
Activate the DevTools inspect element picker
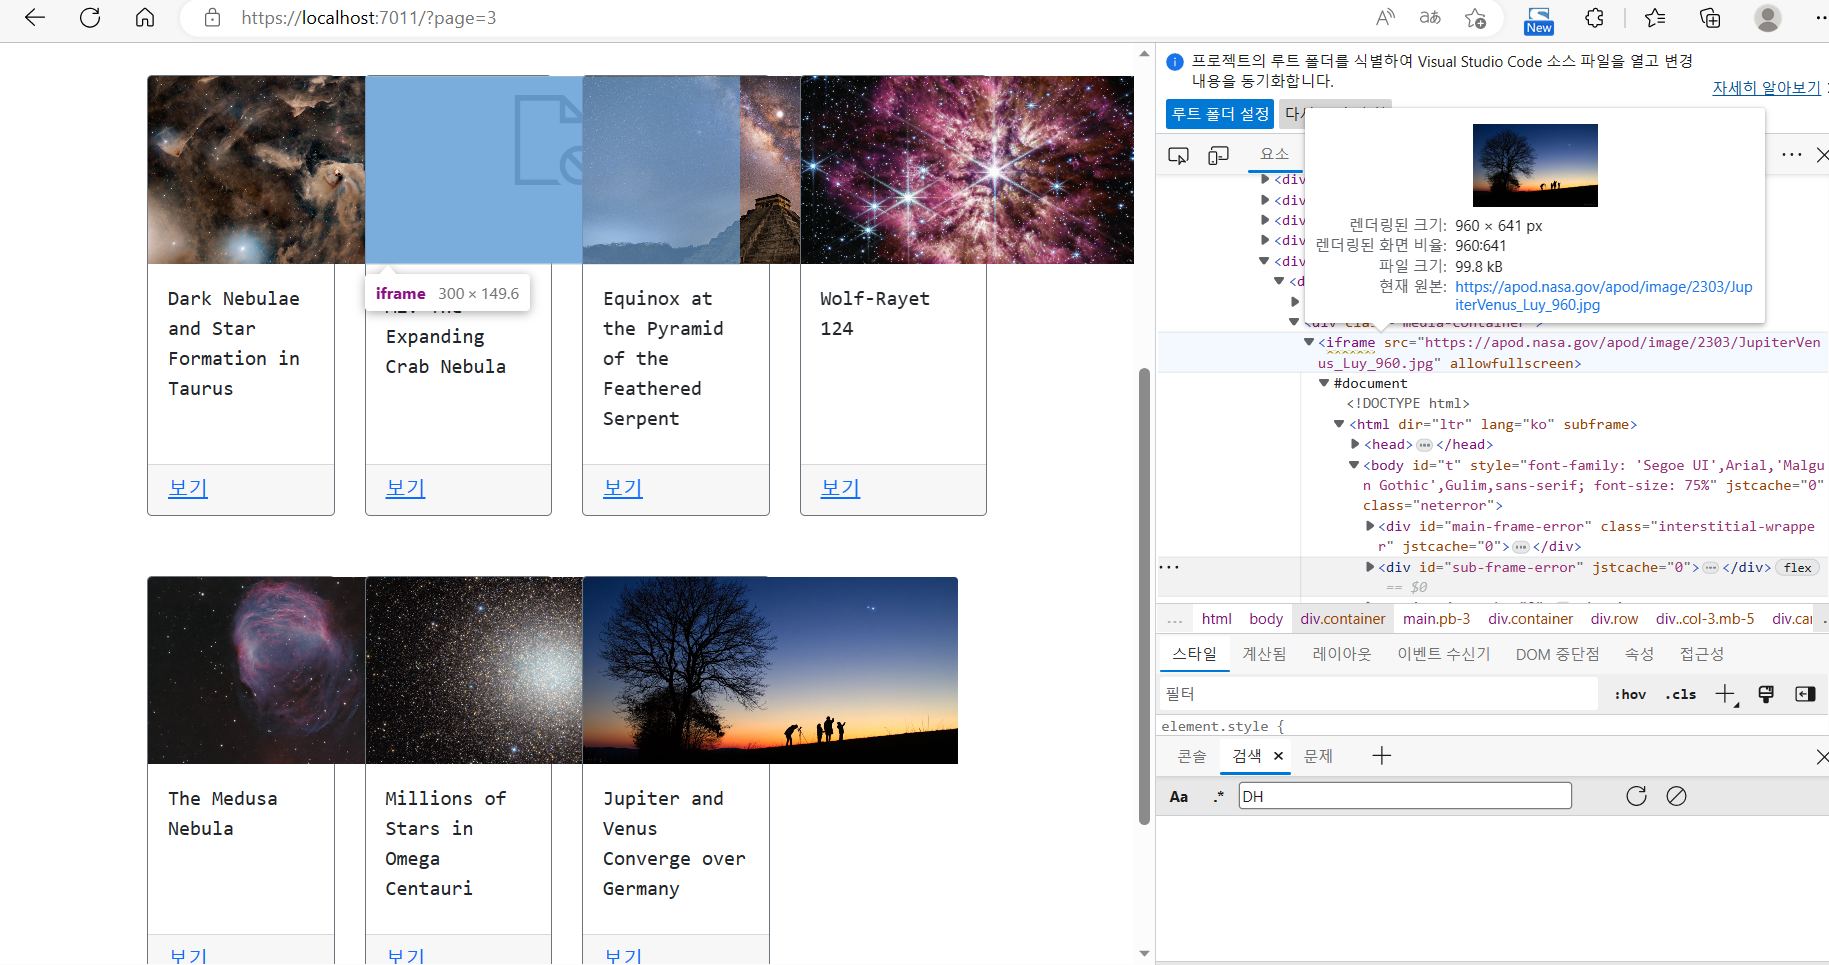(x=1179, y=155)
